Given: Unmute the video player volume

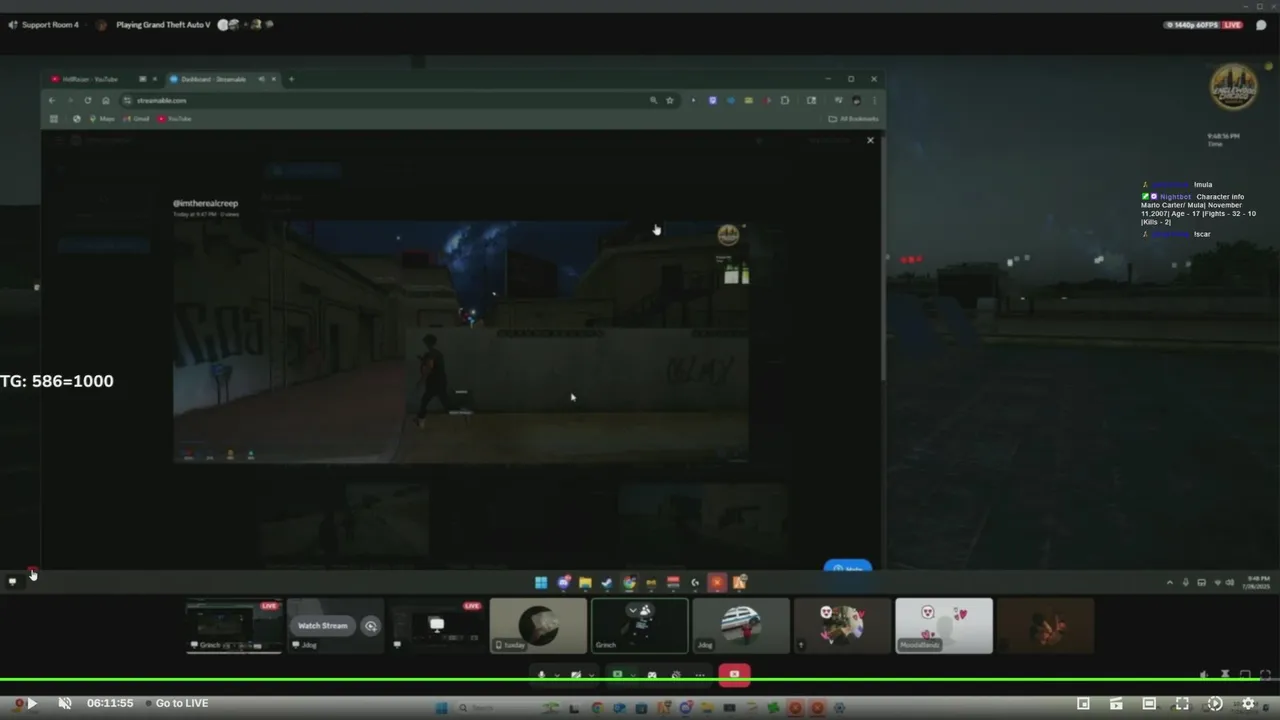Looking at the screenshot, I should tap(65, 704).
